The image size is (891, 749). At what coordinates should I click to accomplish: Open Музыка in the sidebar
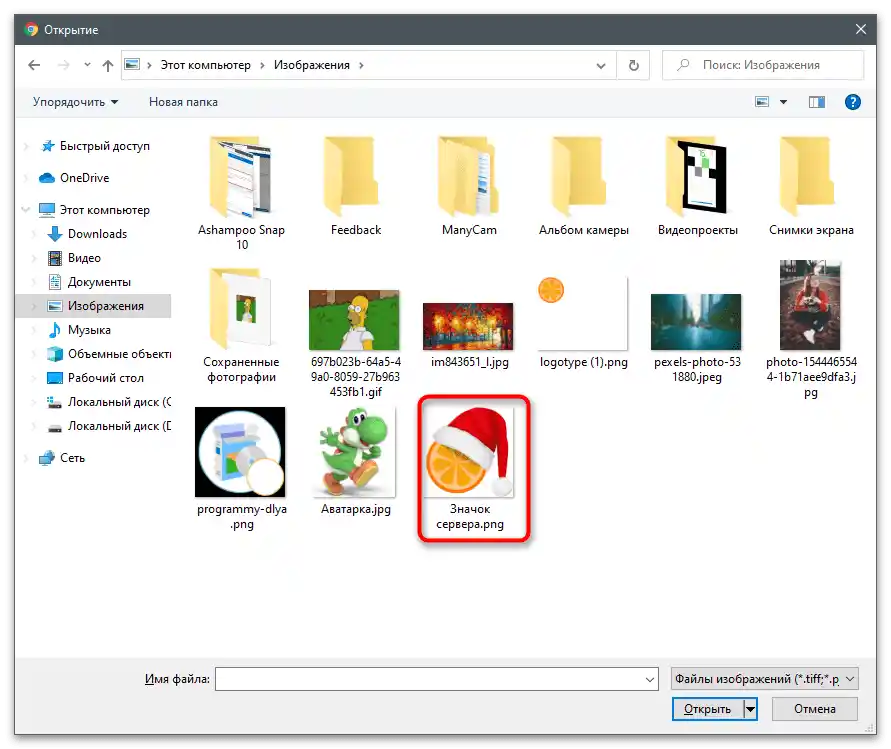click(89, 330)
